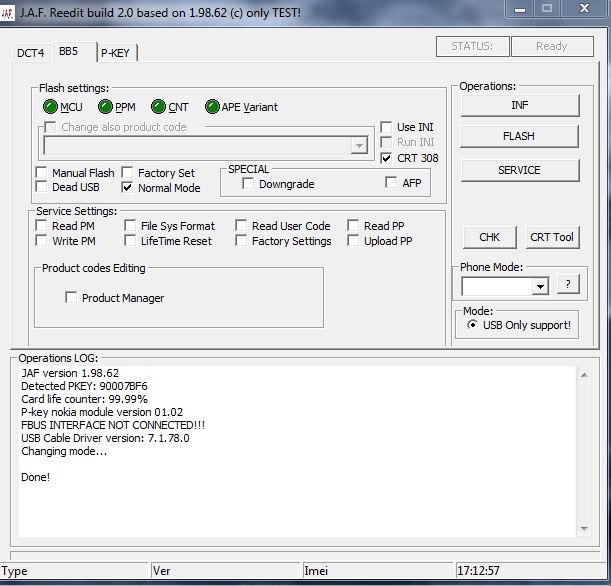The image size is (611, 586).
Task: Enable Factory Set checkbox
Action: pyautogui.click(x=127, y=172)
